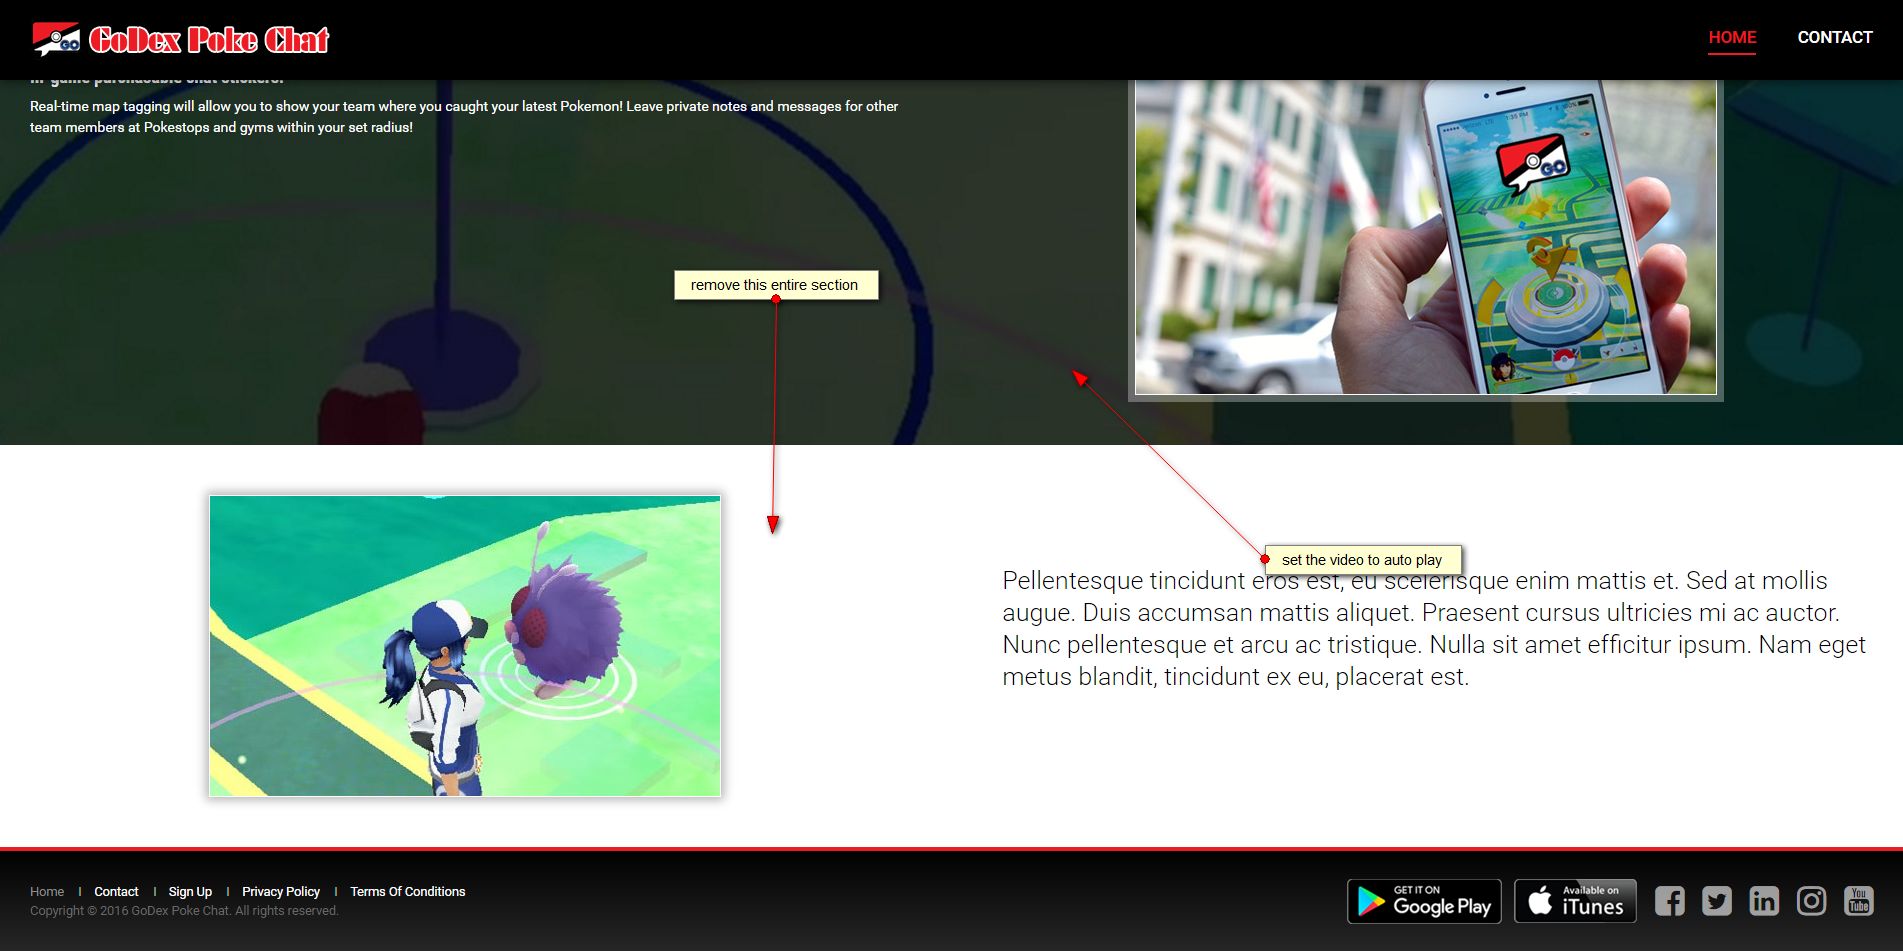
Task: Open the Facebook social icon
Action: tap(1669, 901)
